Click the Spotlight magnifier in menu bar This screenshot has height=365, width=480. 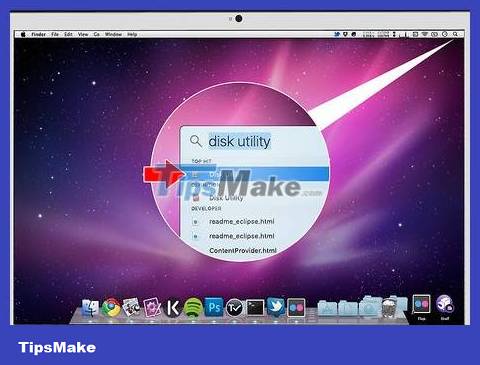click(x=455, y=34)
